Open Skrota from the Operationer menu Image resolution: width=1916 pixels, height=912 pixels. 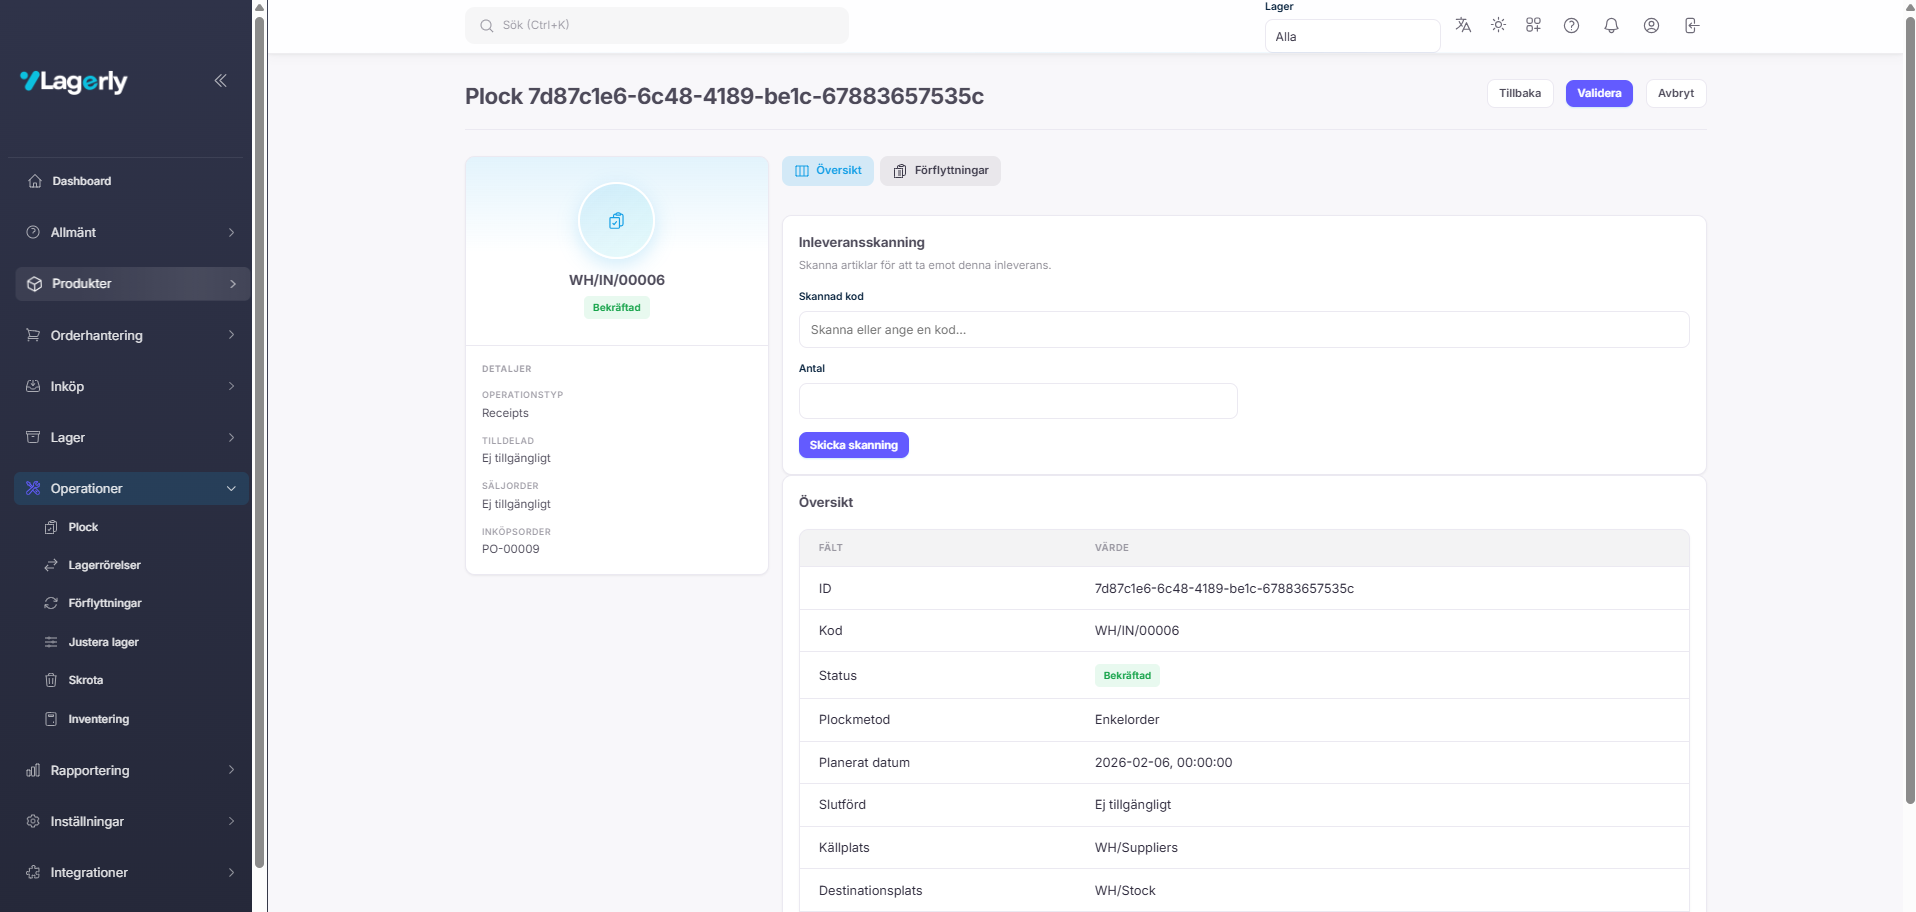(x=85, y=680)
